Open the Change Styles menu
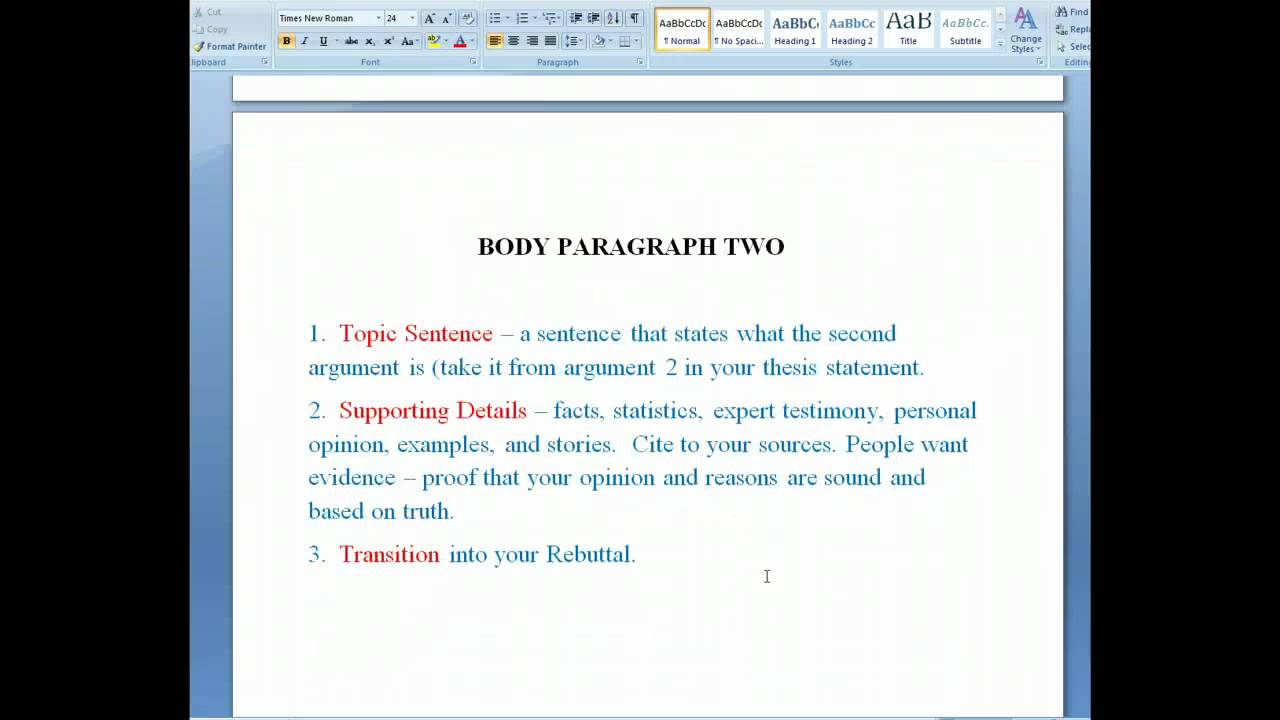The height and width of the screenshot is (720, 1280). click(1026, 30)
